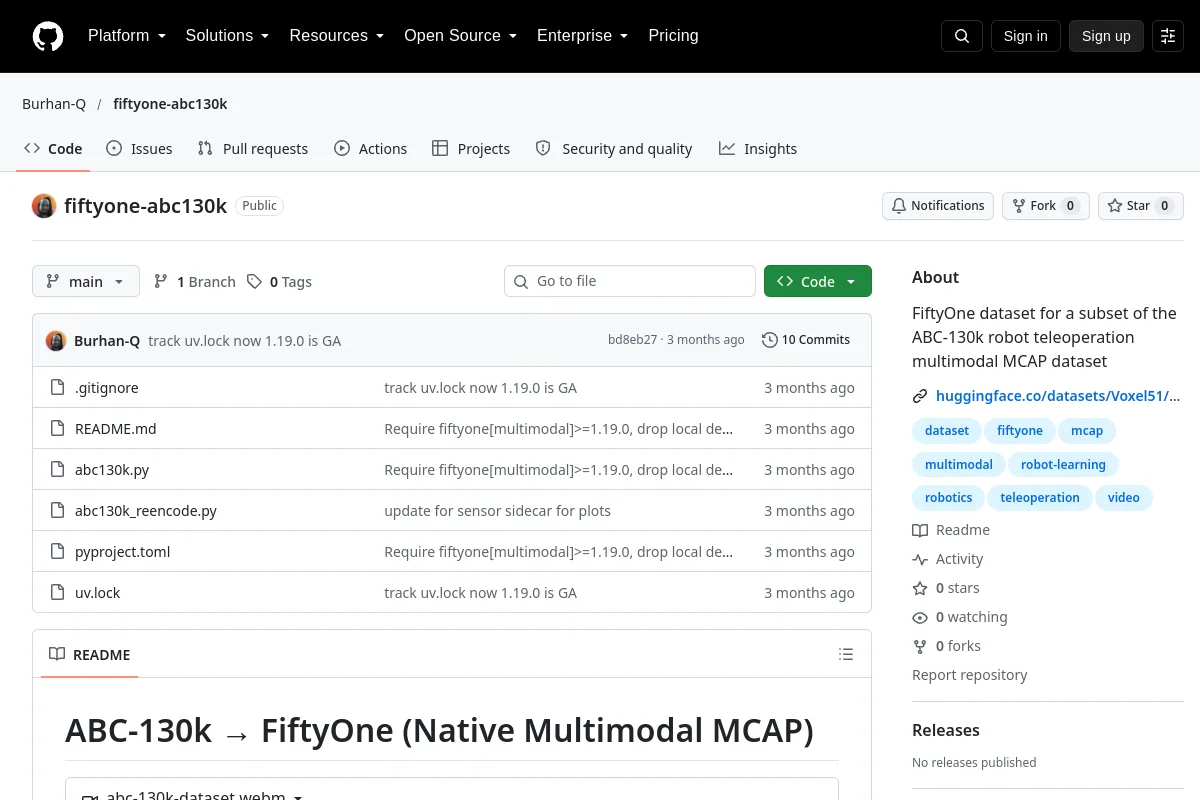Open the main branch selector

pos(86,281)
